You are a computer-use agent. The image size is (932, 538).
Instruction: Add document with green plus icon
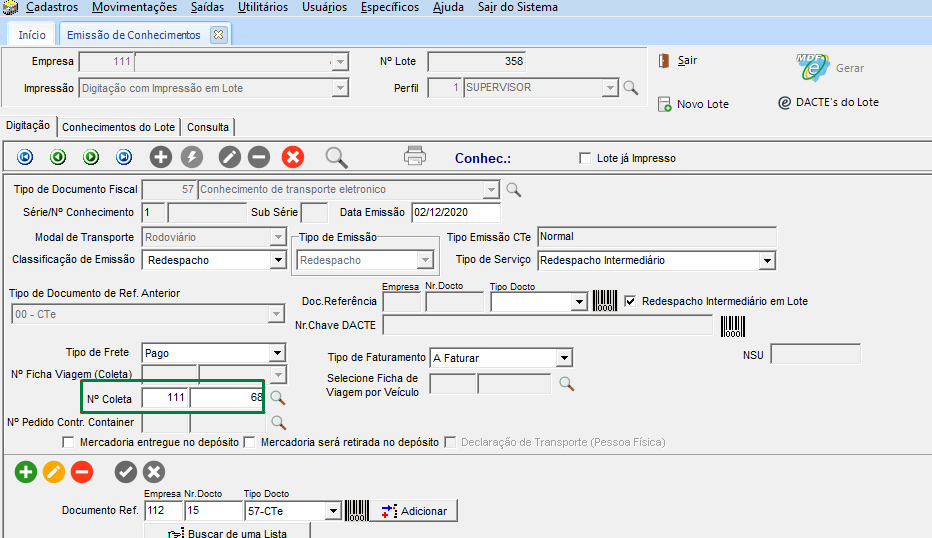[26, 472]
